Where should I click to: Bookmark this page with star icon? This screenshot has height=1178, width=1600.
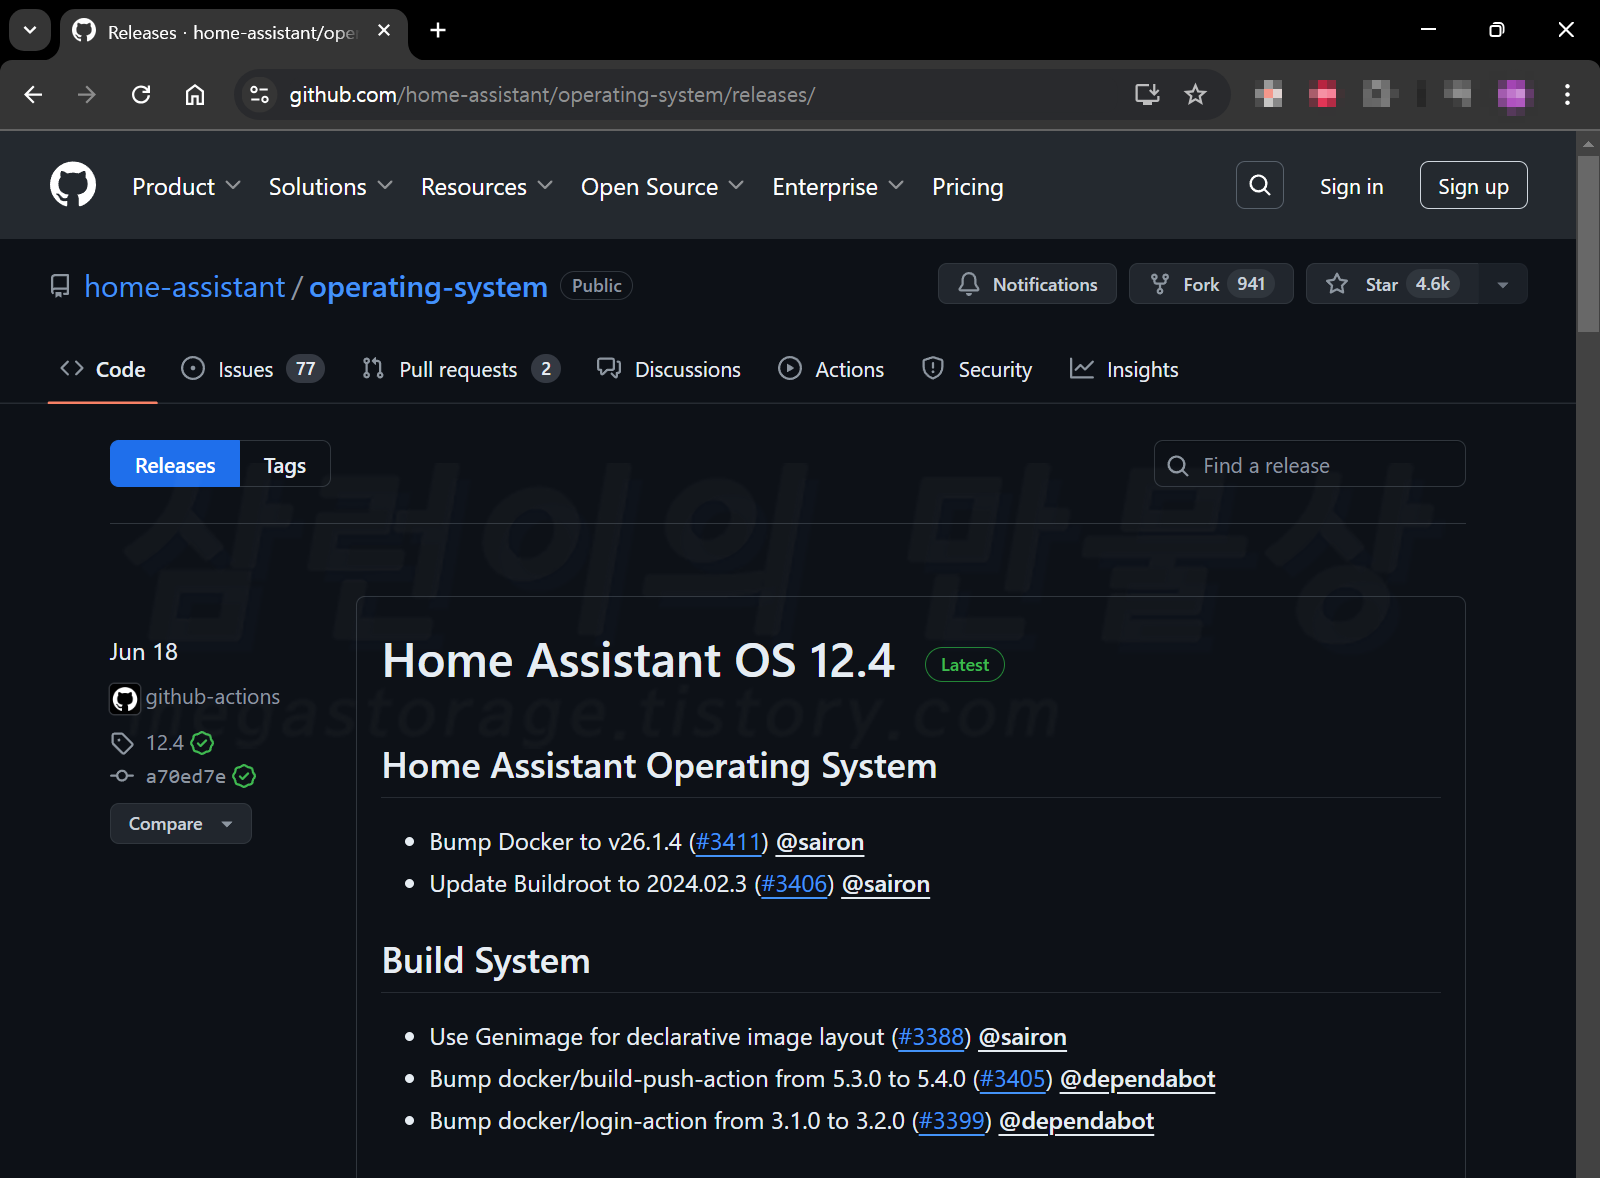coord(1195,95)
